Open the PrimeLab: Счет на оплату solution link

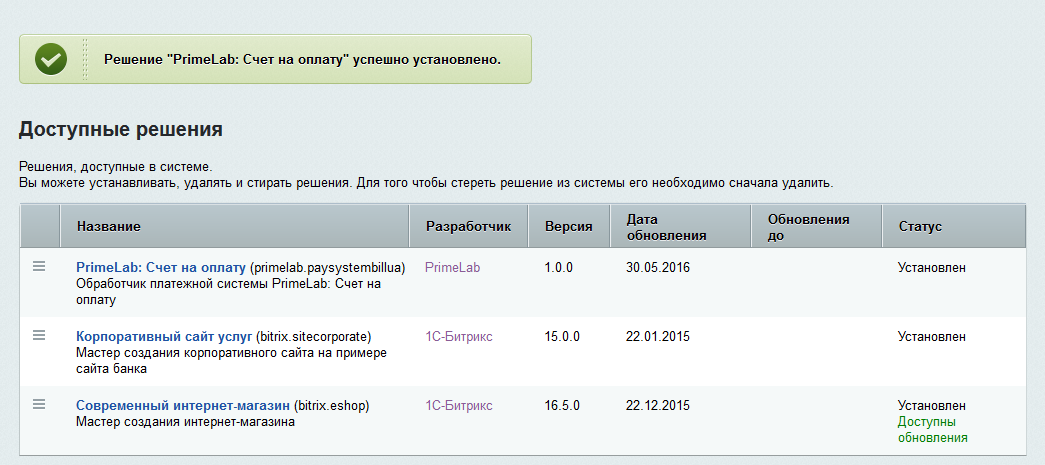[x=161, y=268]
